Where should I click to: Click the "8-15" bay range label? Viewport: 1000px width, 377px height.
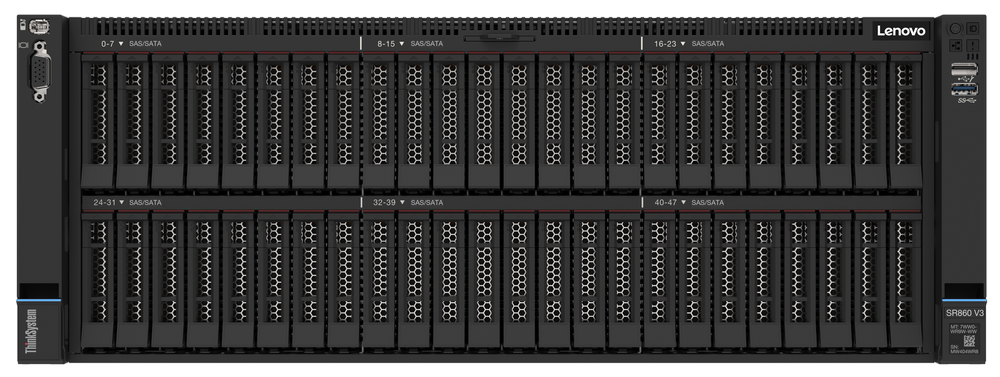[386, 44]
